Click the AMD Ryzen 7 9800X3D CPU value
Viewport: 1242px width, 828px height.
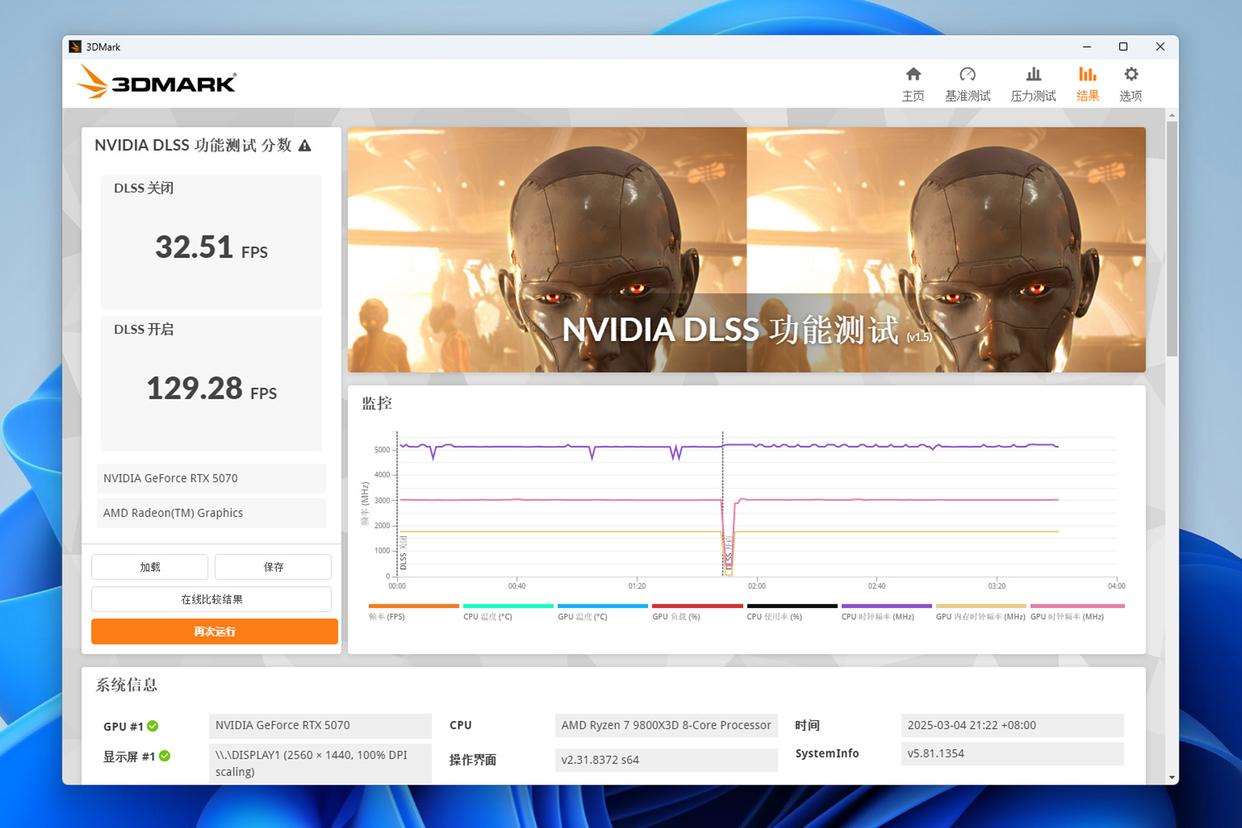click(x=666, y=725)
